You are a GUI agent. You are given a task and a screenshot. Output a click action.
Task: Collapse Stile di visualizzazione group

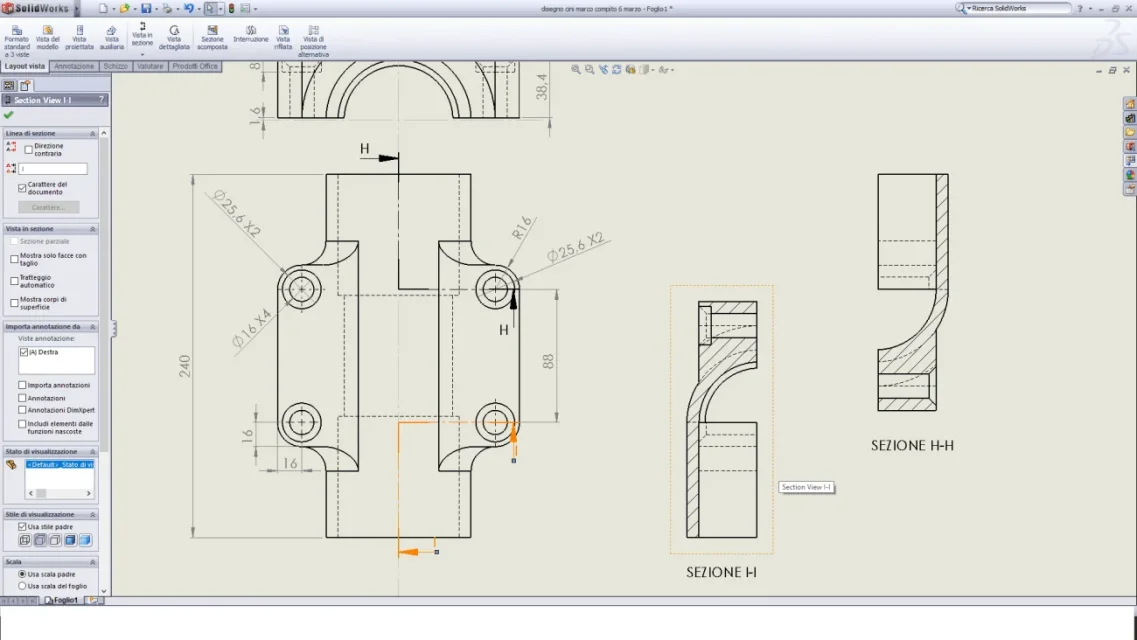(x=93, y=514)
